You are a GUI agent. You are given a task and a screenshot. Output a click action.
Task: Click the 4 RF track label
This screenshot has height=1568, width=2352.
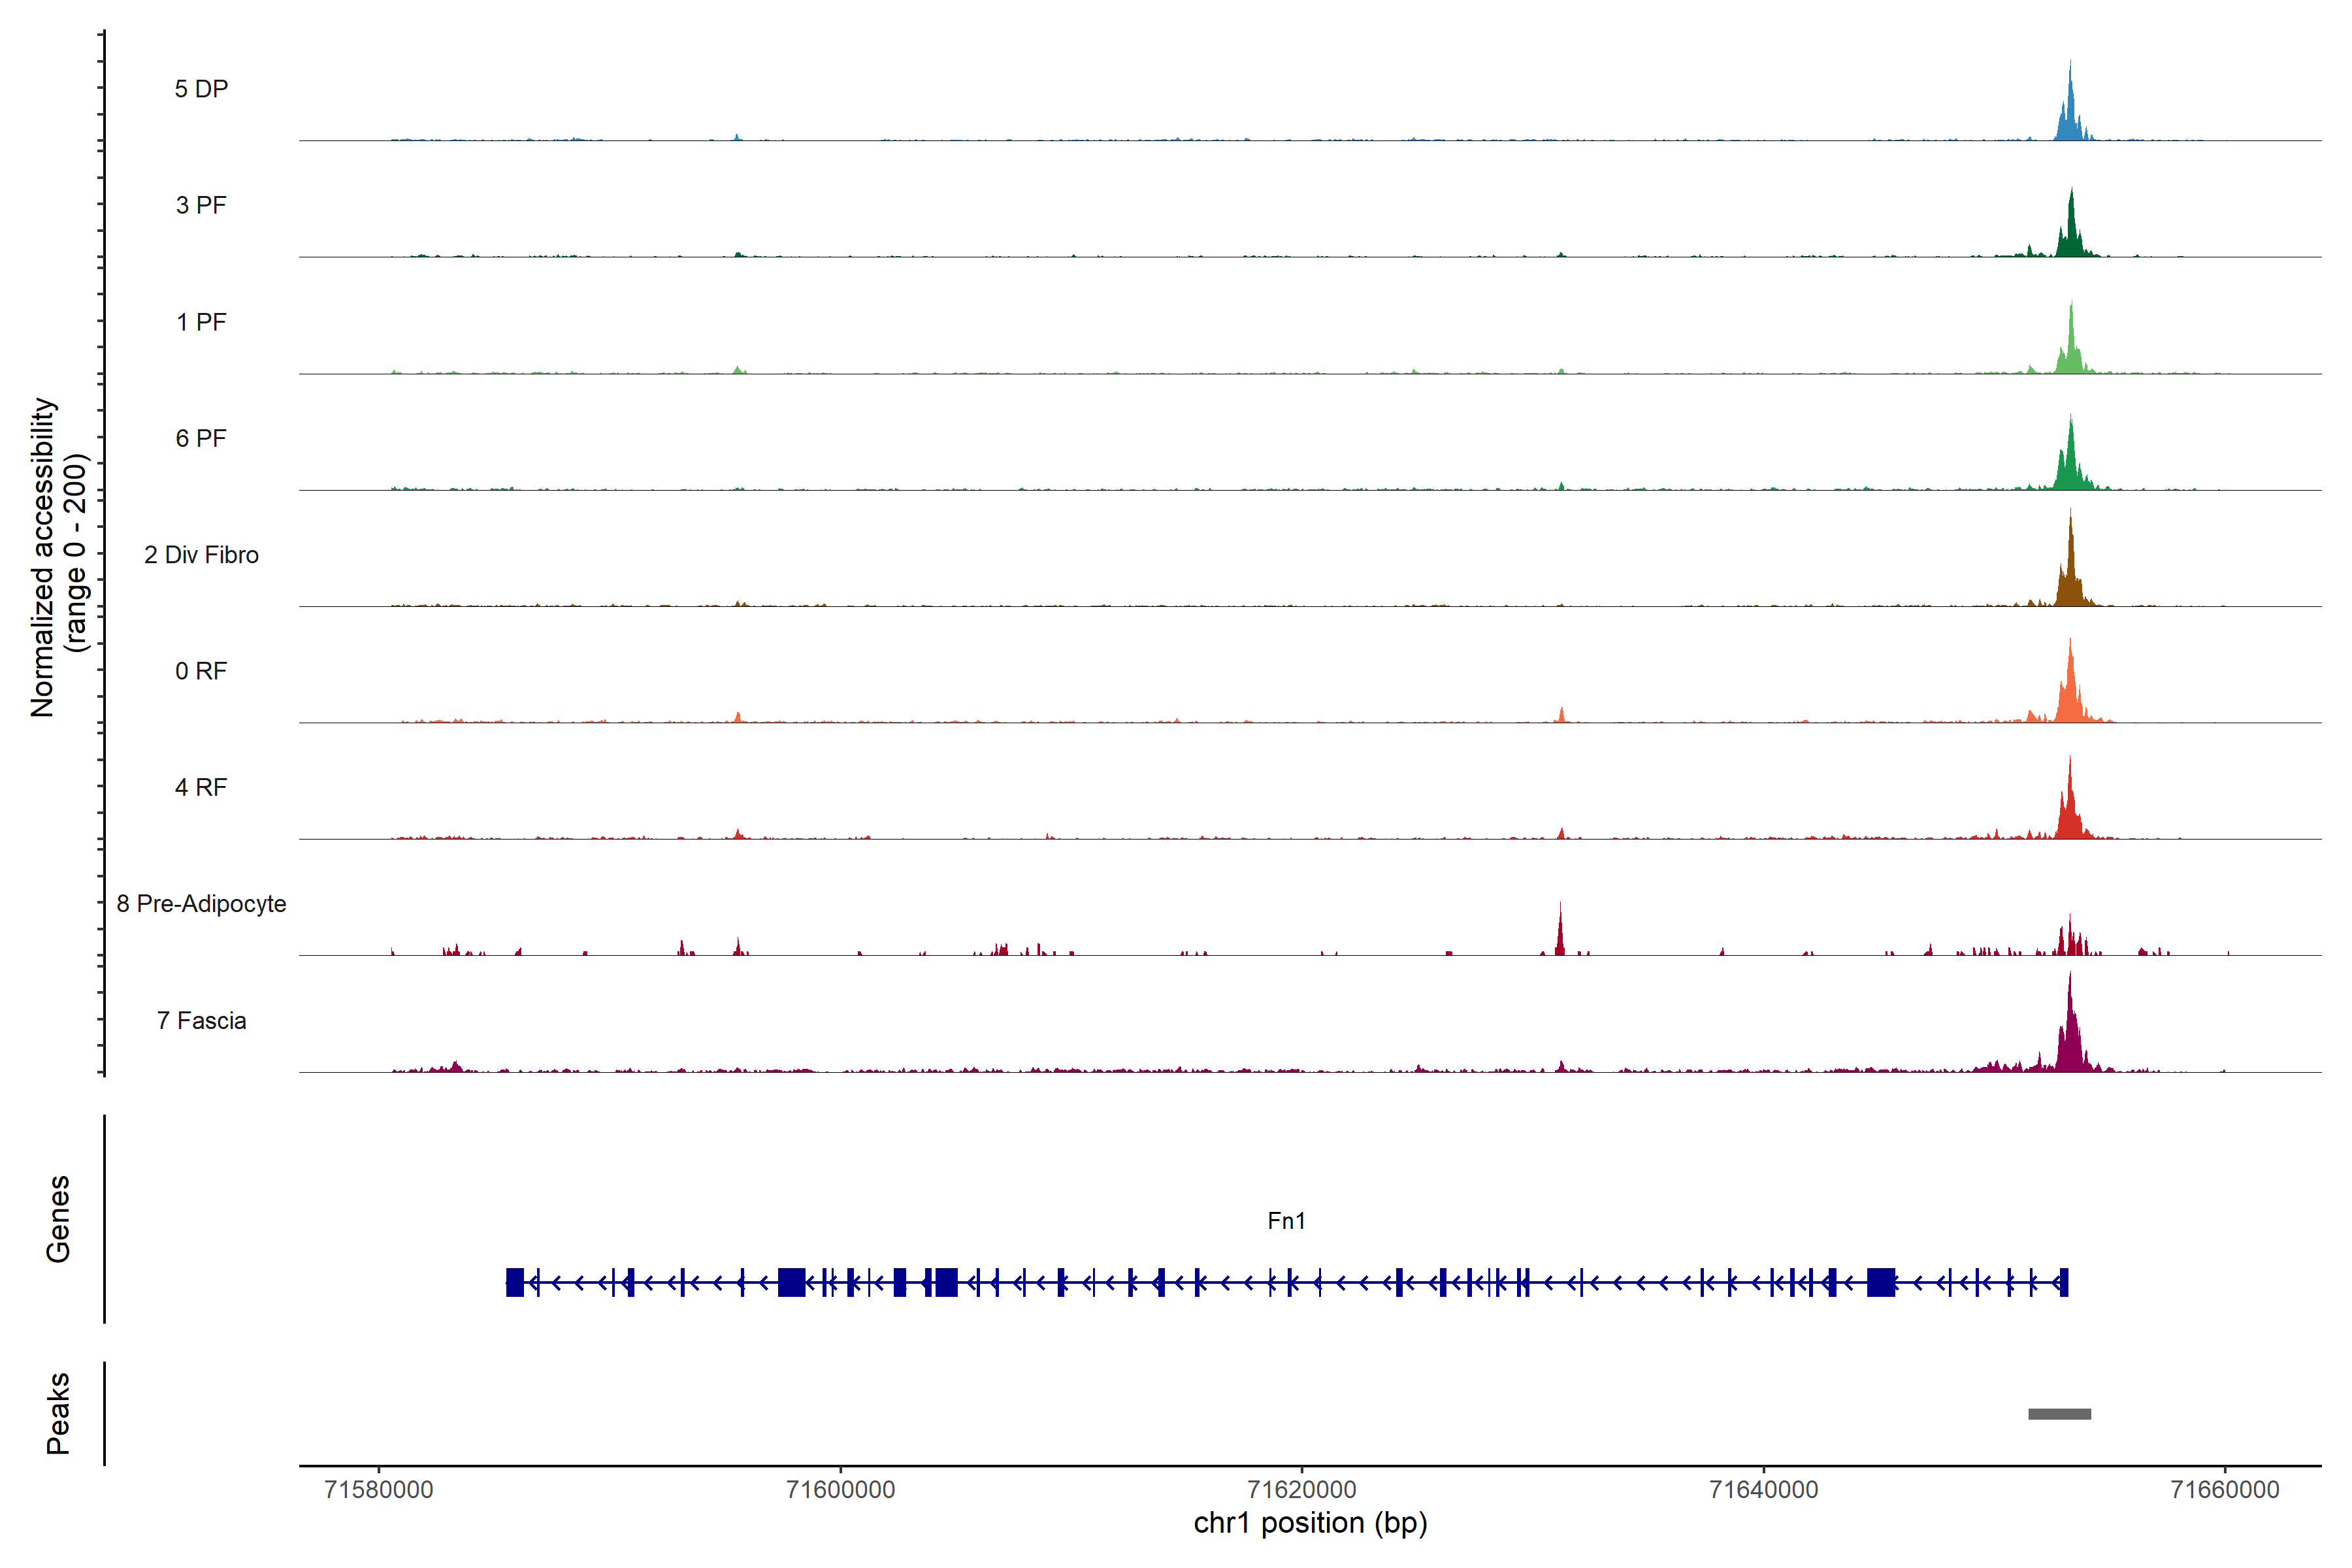tap(201, 787)
